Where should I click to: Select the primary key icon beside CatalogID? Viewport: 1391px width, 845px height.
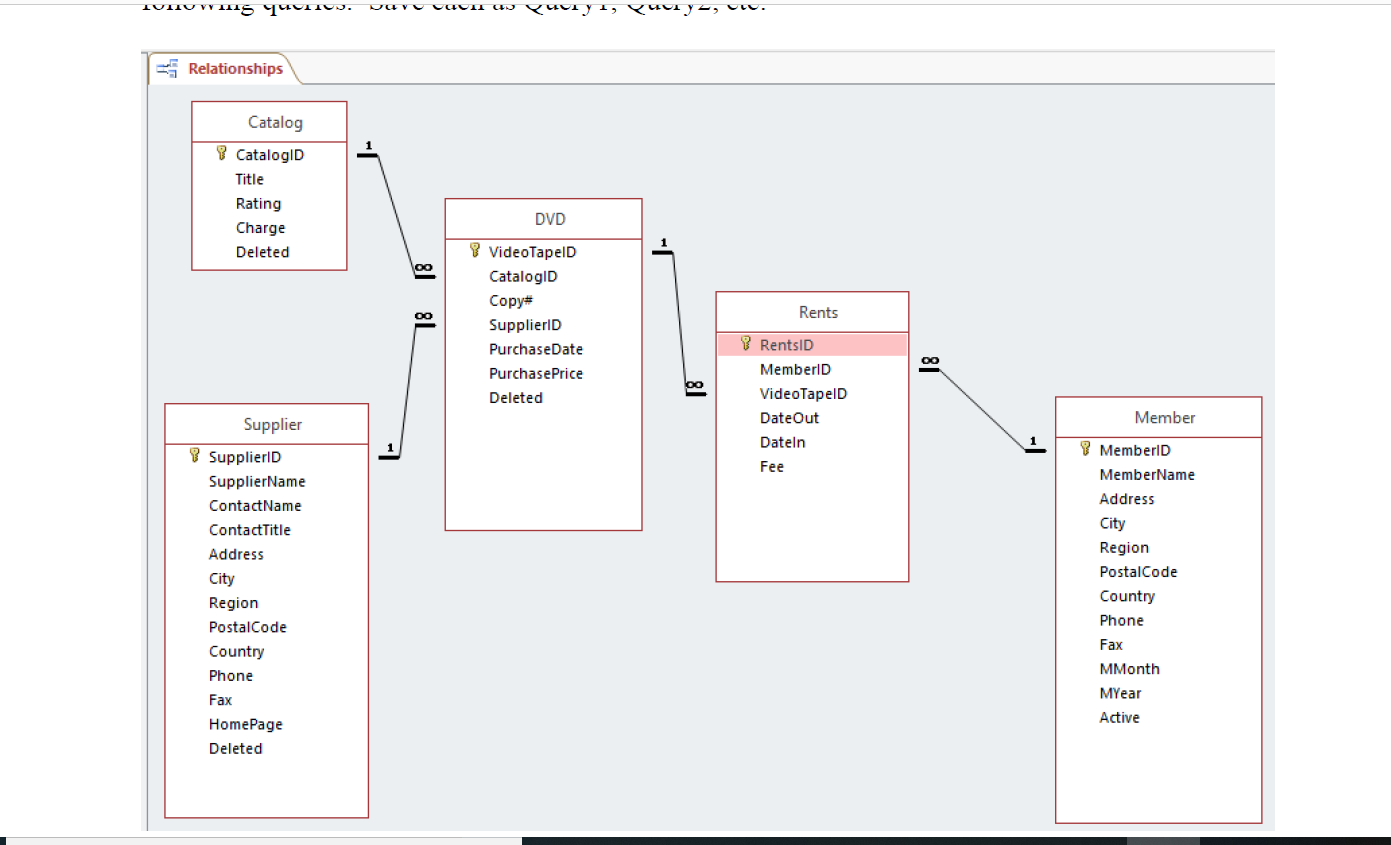click(222, 155)
